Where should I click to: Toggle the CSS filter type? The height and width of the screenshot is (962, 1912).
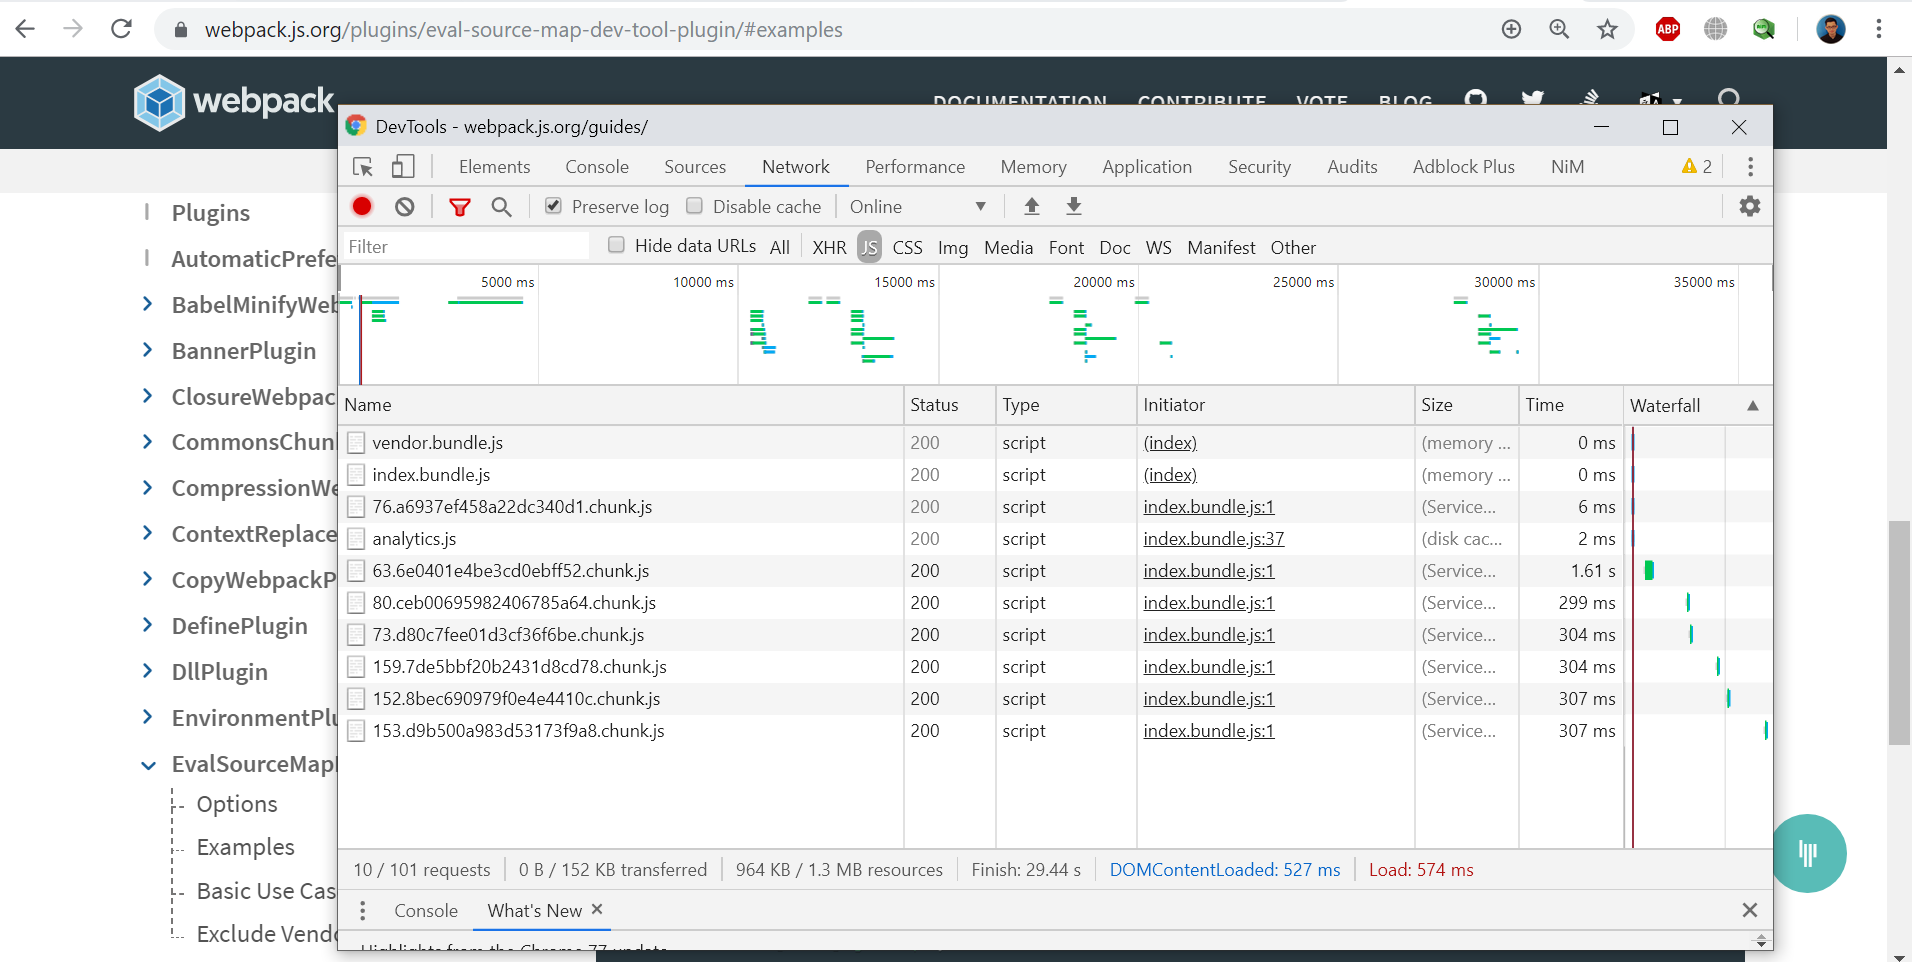click(907, 247)
